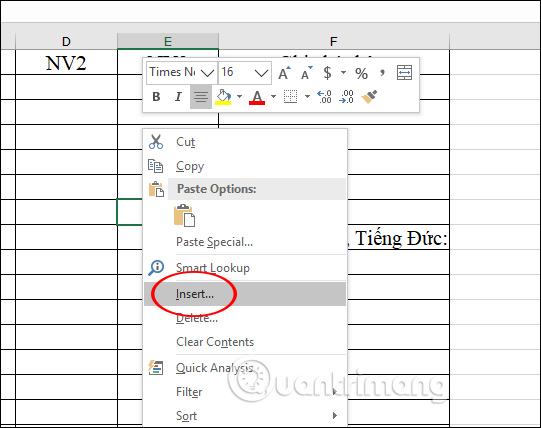The height and width of the screenshot is (428, 541).
Task: Click Decrease Decimal icon
Action: click(346, 97)
